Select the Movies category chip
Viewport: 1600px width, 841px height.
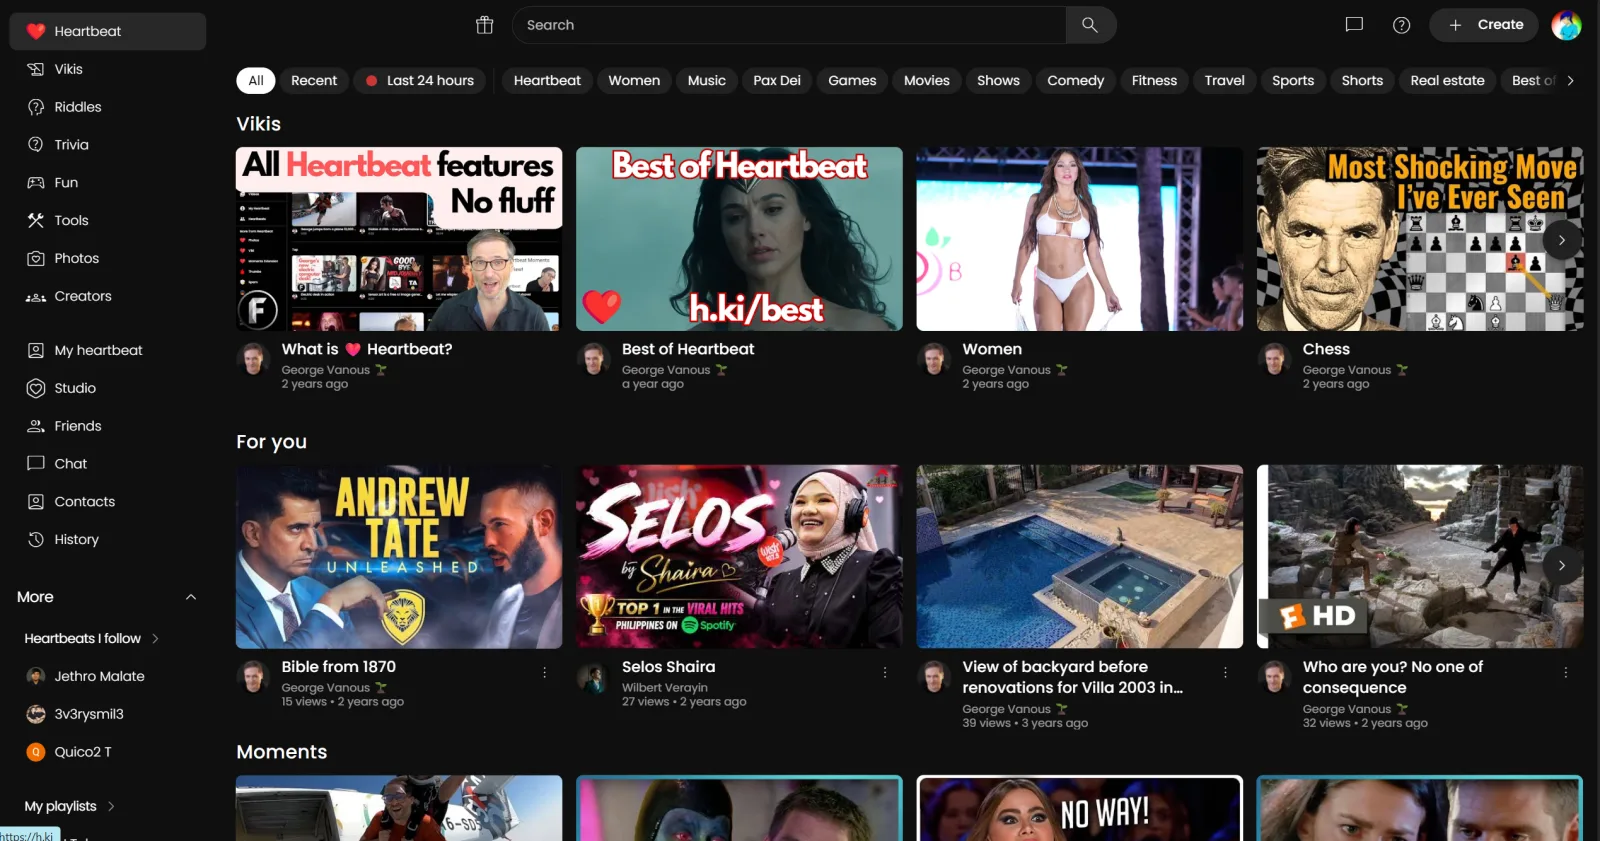[x=927, y=80]
